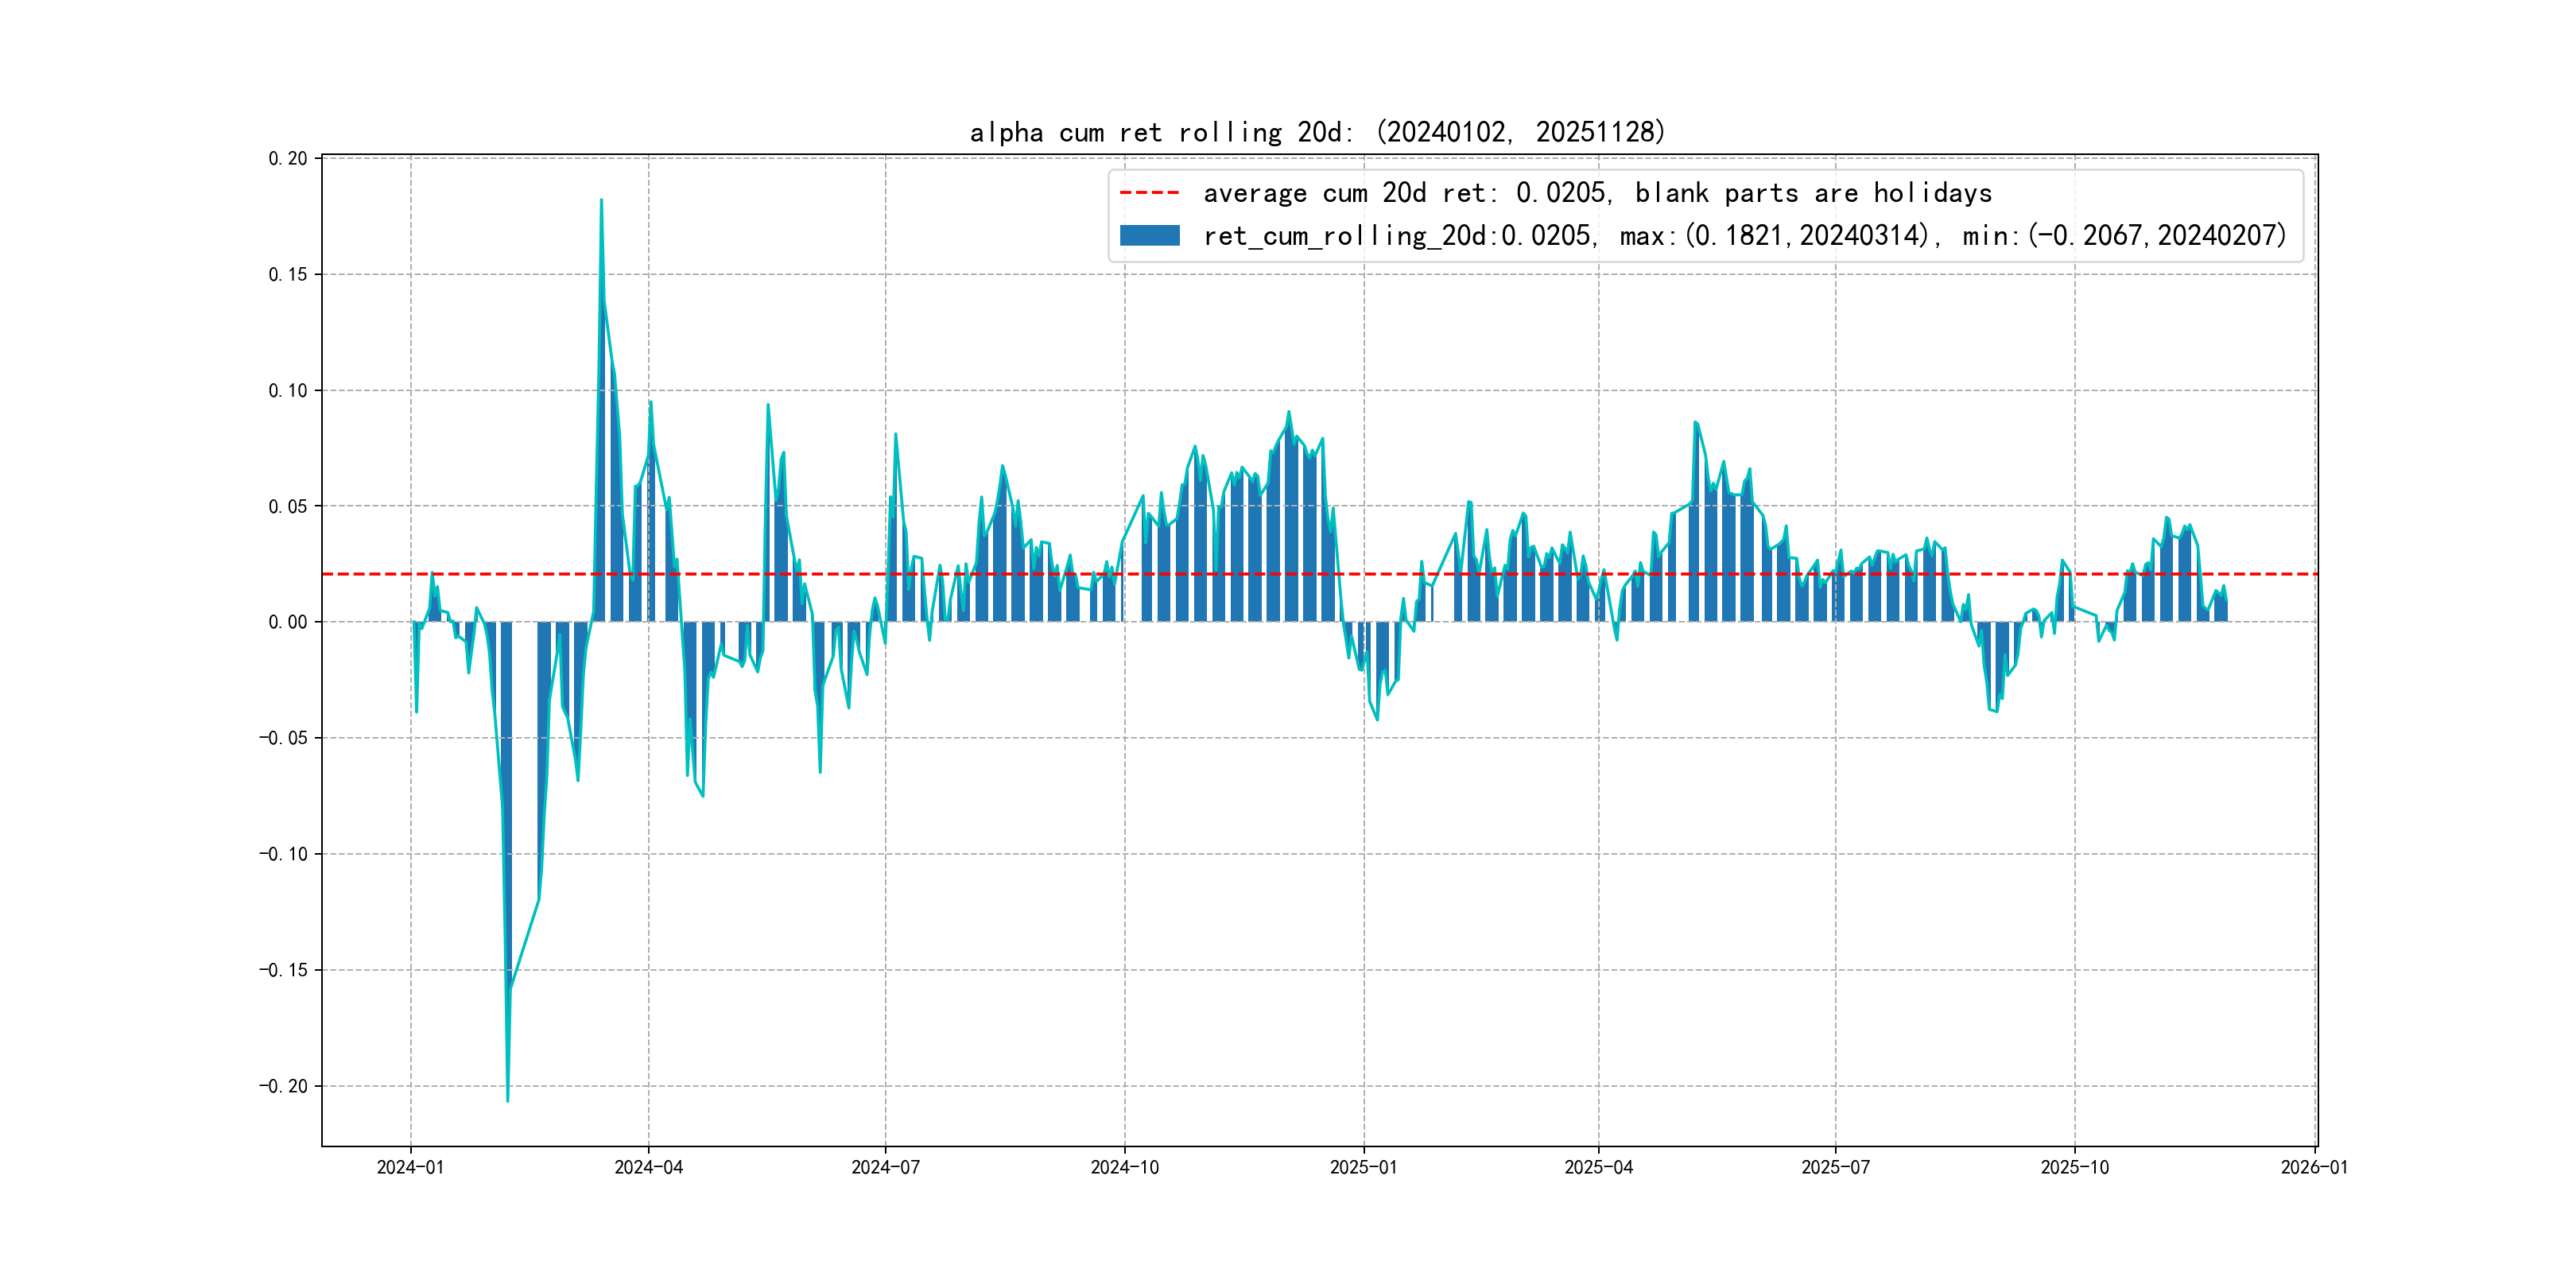This screenshot has height=1288, width=2576.
Task: Click the 2024-01 x-axis tick label
Action: (410, 1167)
